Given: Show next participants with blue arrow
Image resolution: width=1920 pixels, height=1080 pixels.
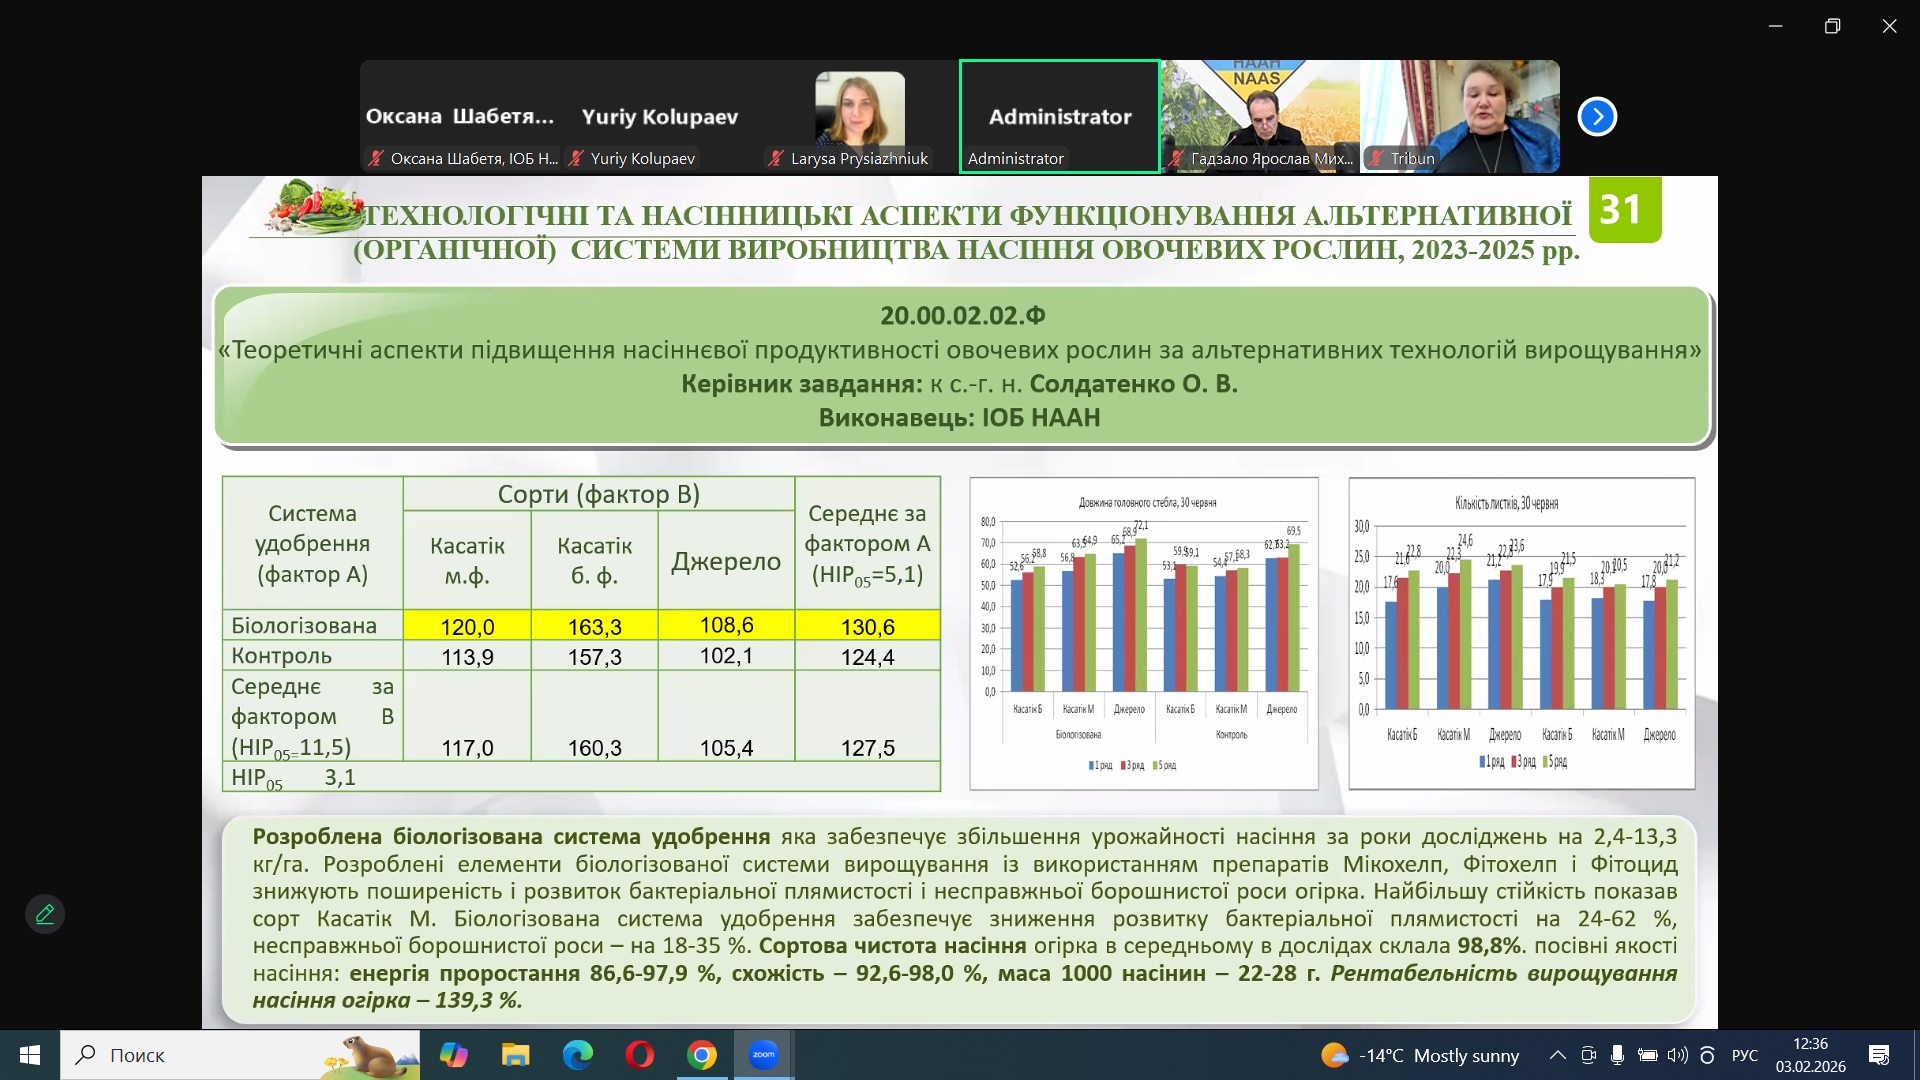Looking at the screenshot, I should [x=1597, y=117].
